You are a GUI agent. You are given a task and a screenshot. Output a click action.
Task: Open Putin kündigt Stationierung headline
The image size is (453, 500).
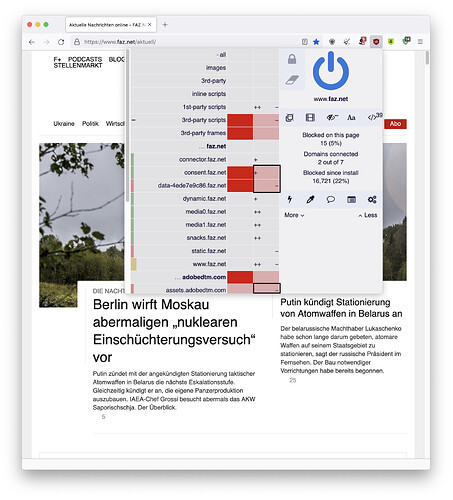(x=341, y=308)
